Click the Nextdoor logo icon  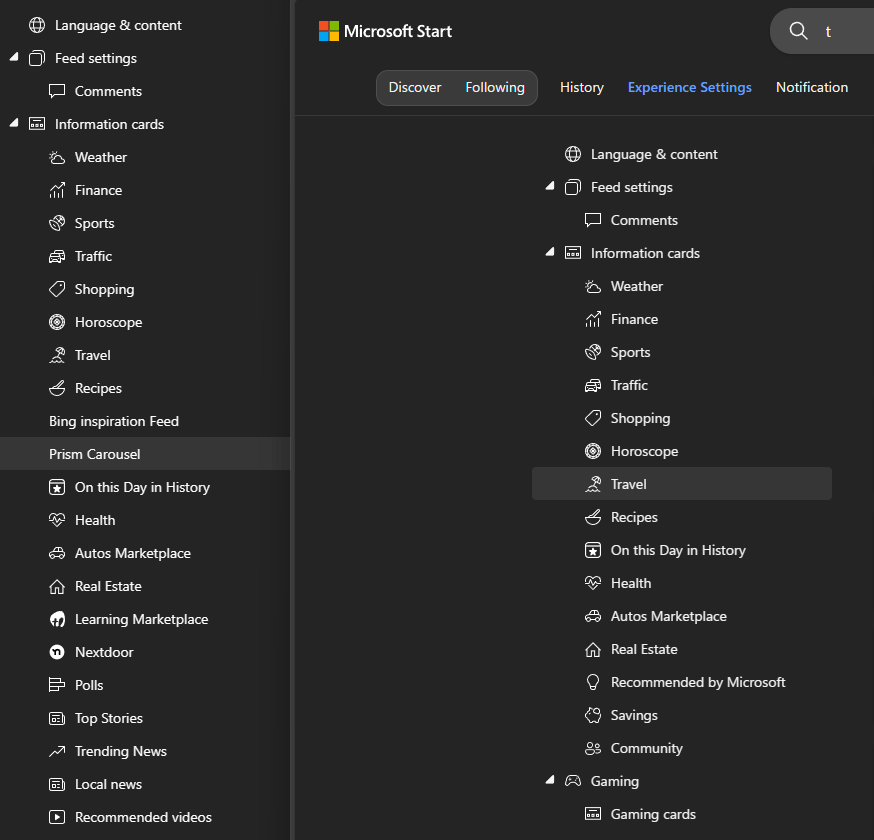pos(57,652)
